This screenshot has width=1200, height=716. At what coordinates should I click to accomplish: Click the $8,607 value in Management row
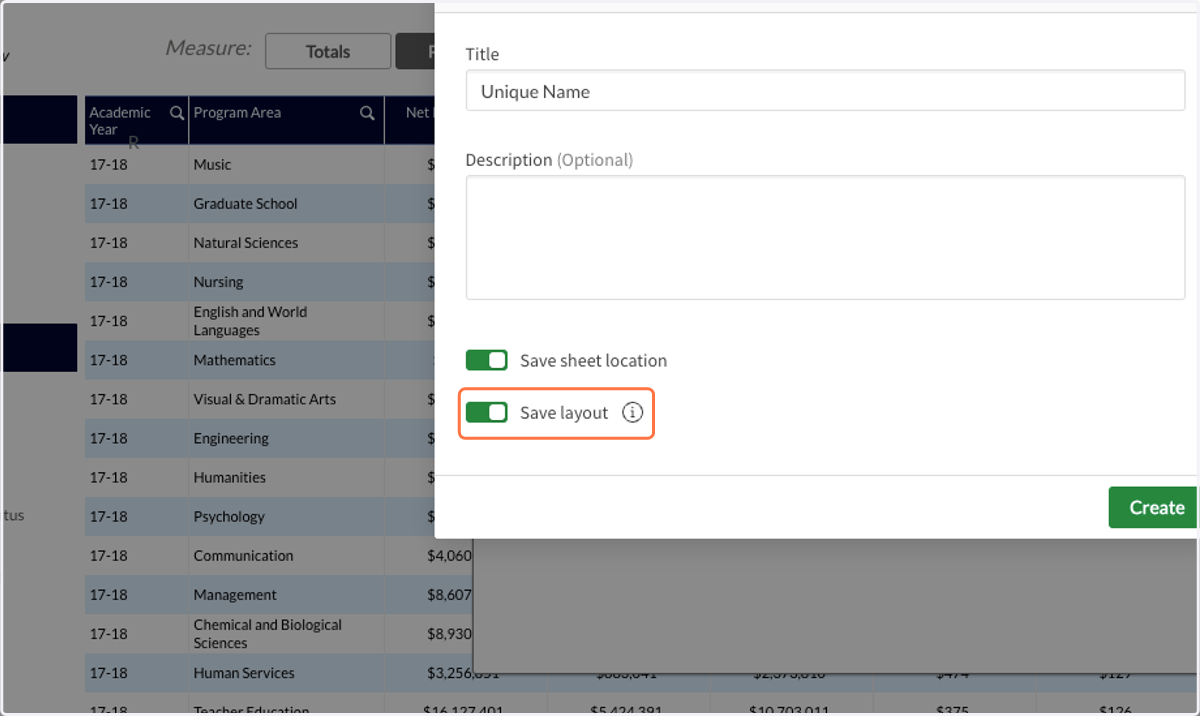coord(448,595)
